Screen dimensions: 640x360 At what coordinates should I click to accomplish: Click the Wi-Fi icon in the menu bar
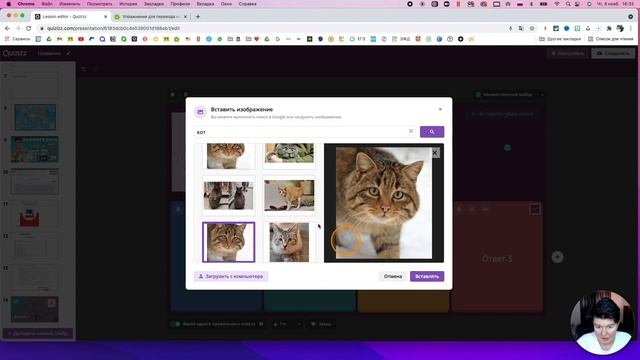(x=557, y=4)
